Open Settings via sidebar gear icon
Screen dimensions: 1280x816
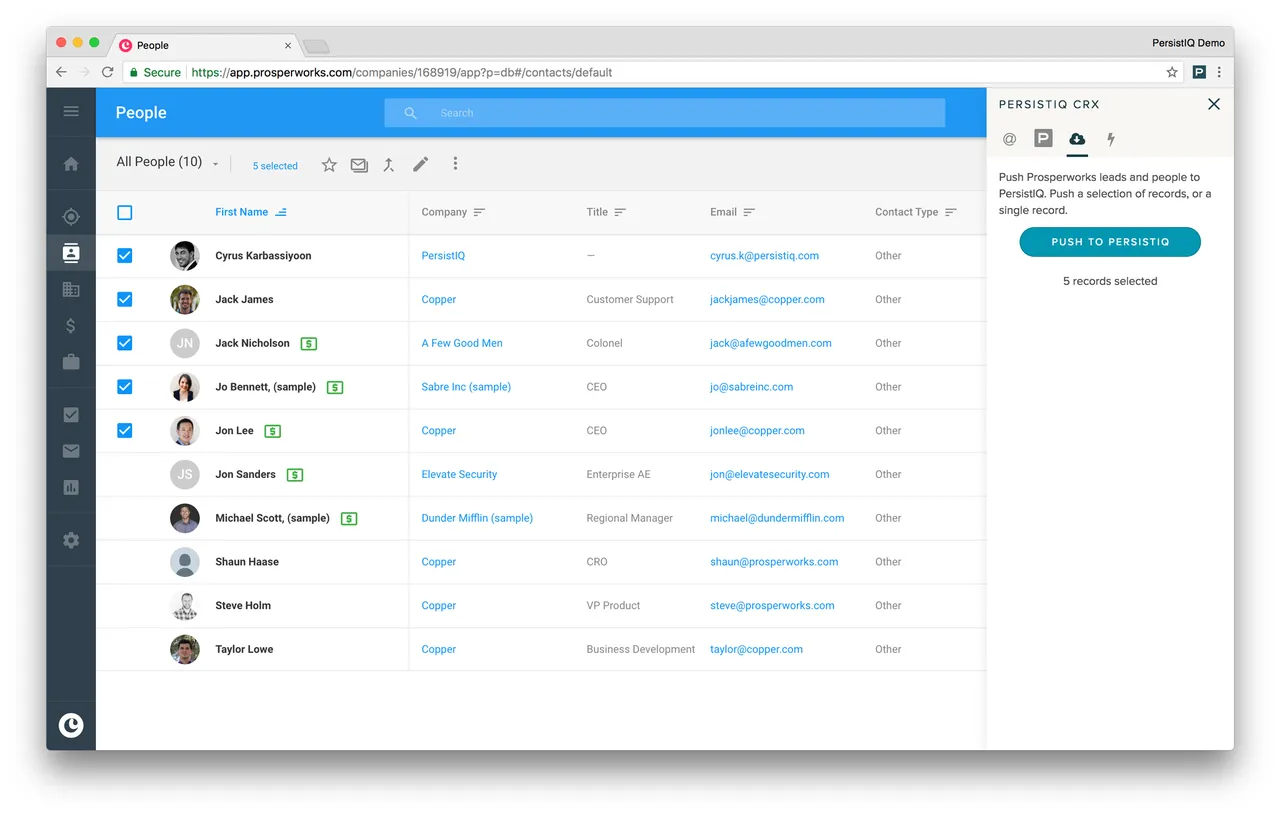coord(71,540)
